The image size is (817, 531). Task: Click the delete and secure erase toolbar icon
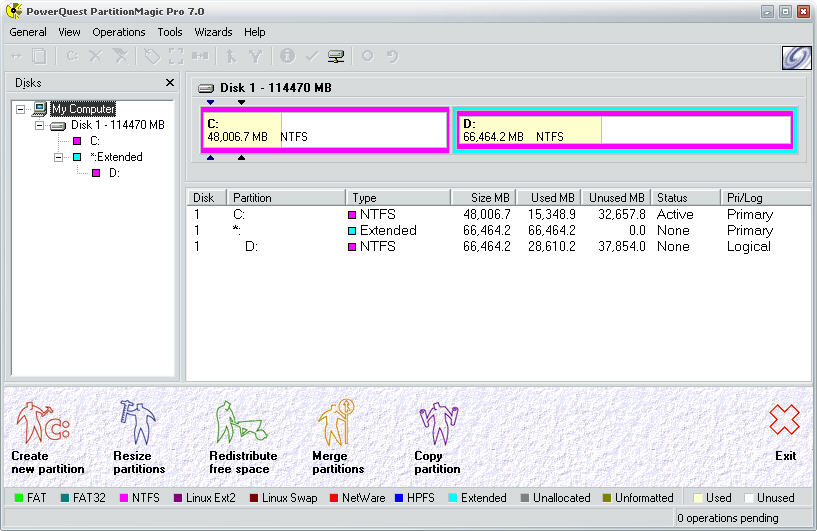(x=120, y=56)
